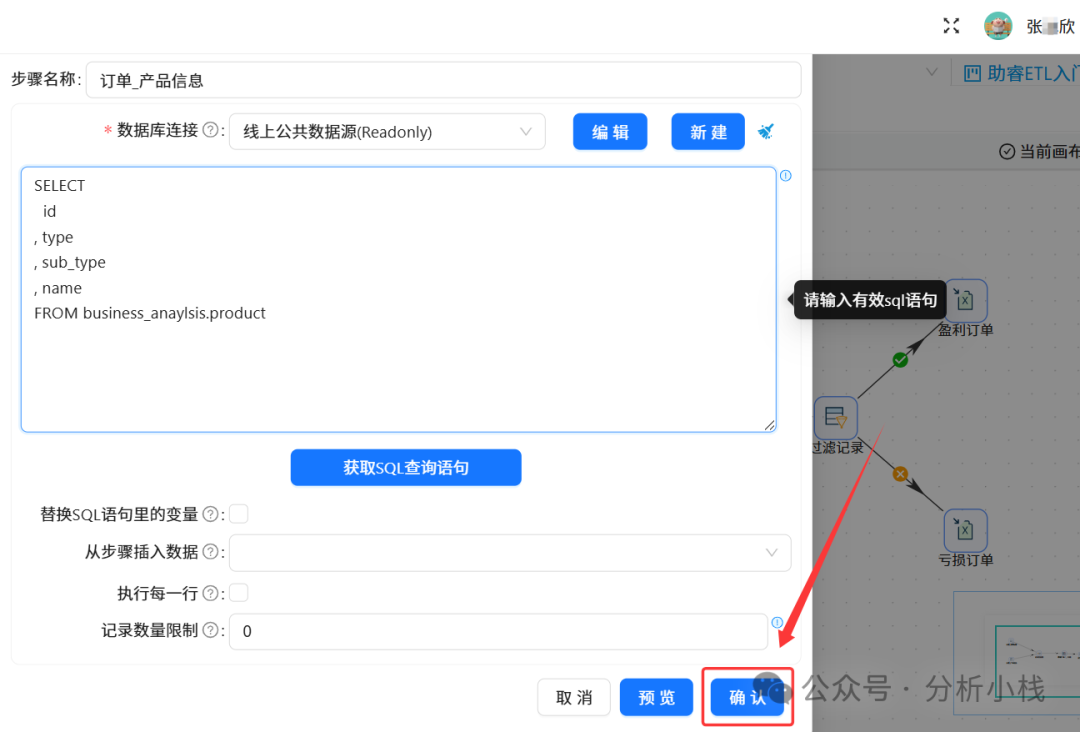Screen dimensions: 1080x732
Task: Click the 当前画布 label
Action: click(1049, 151)
